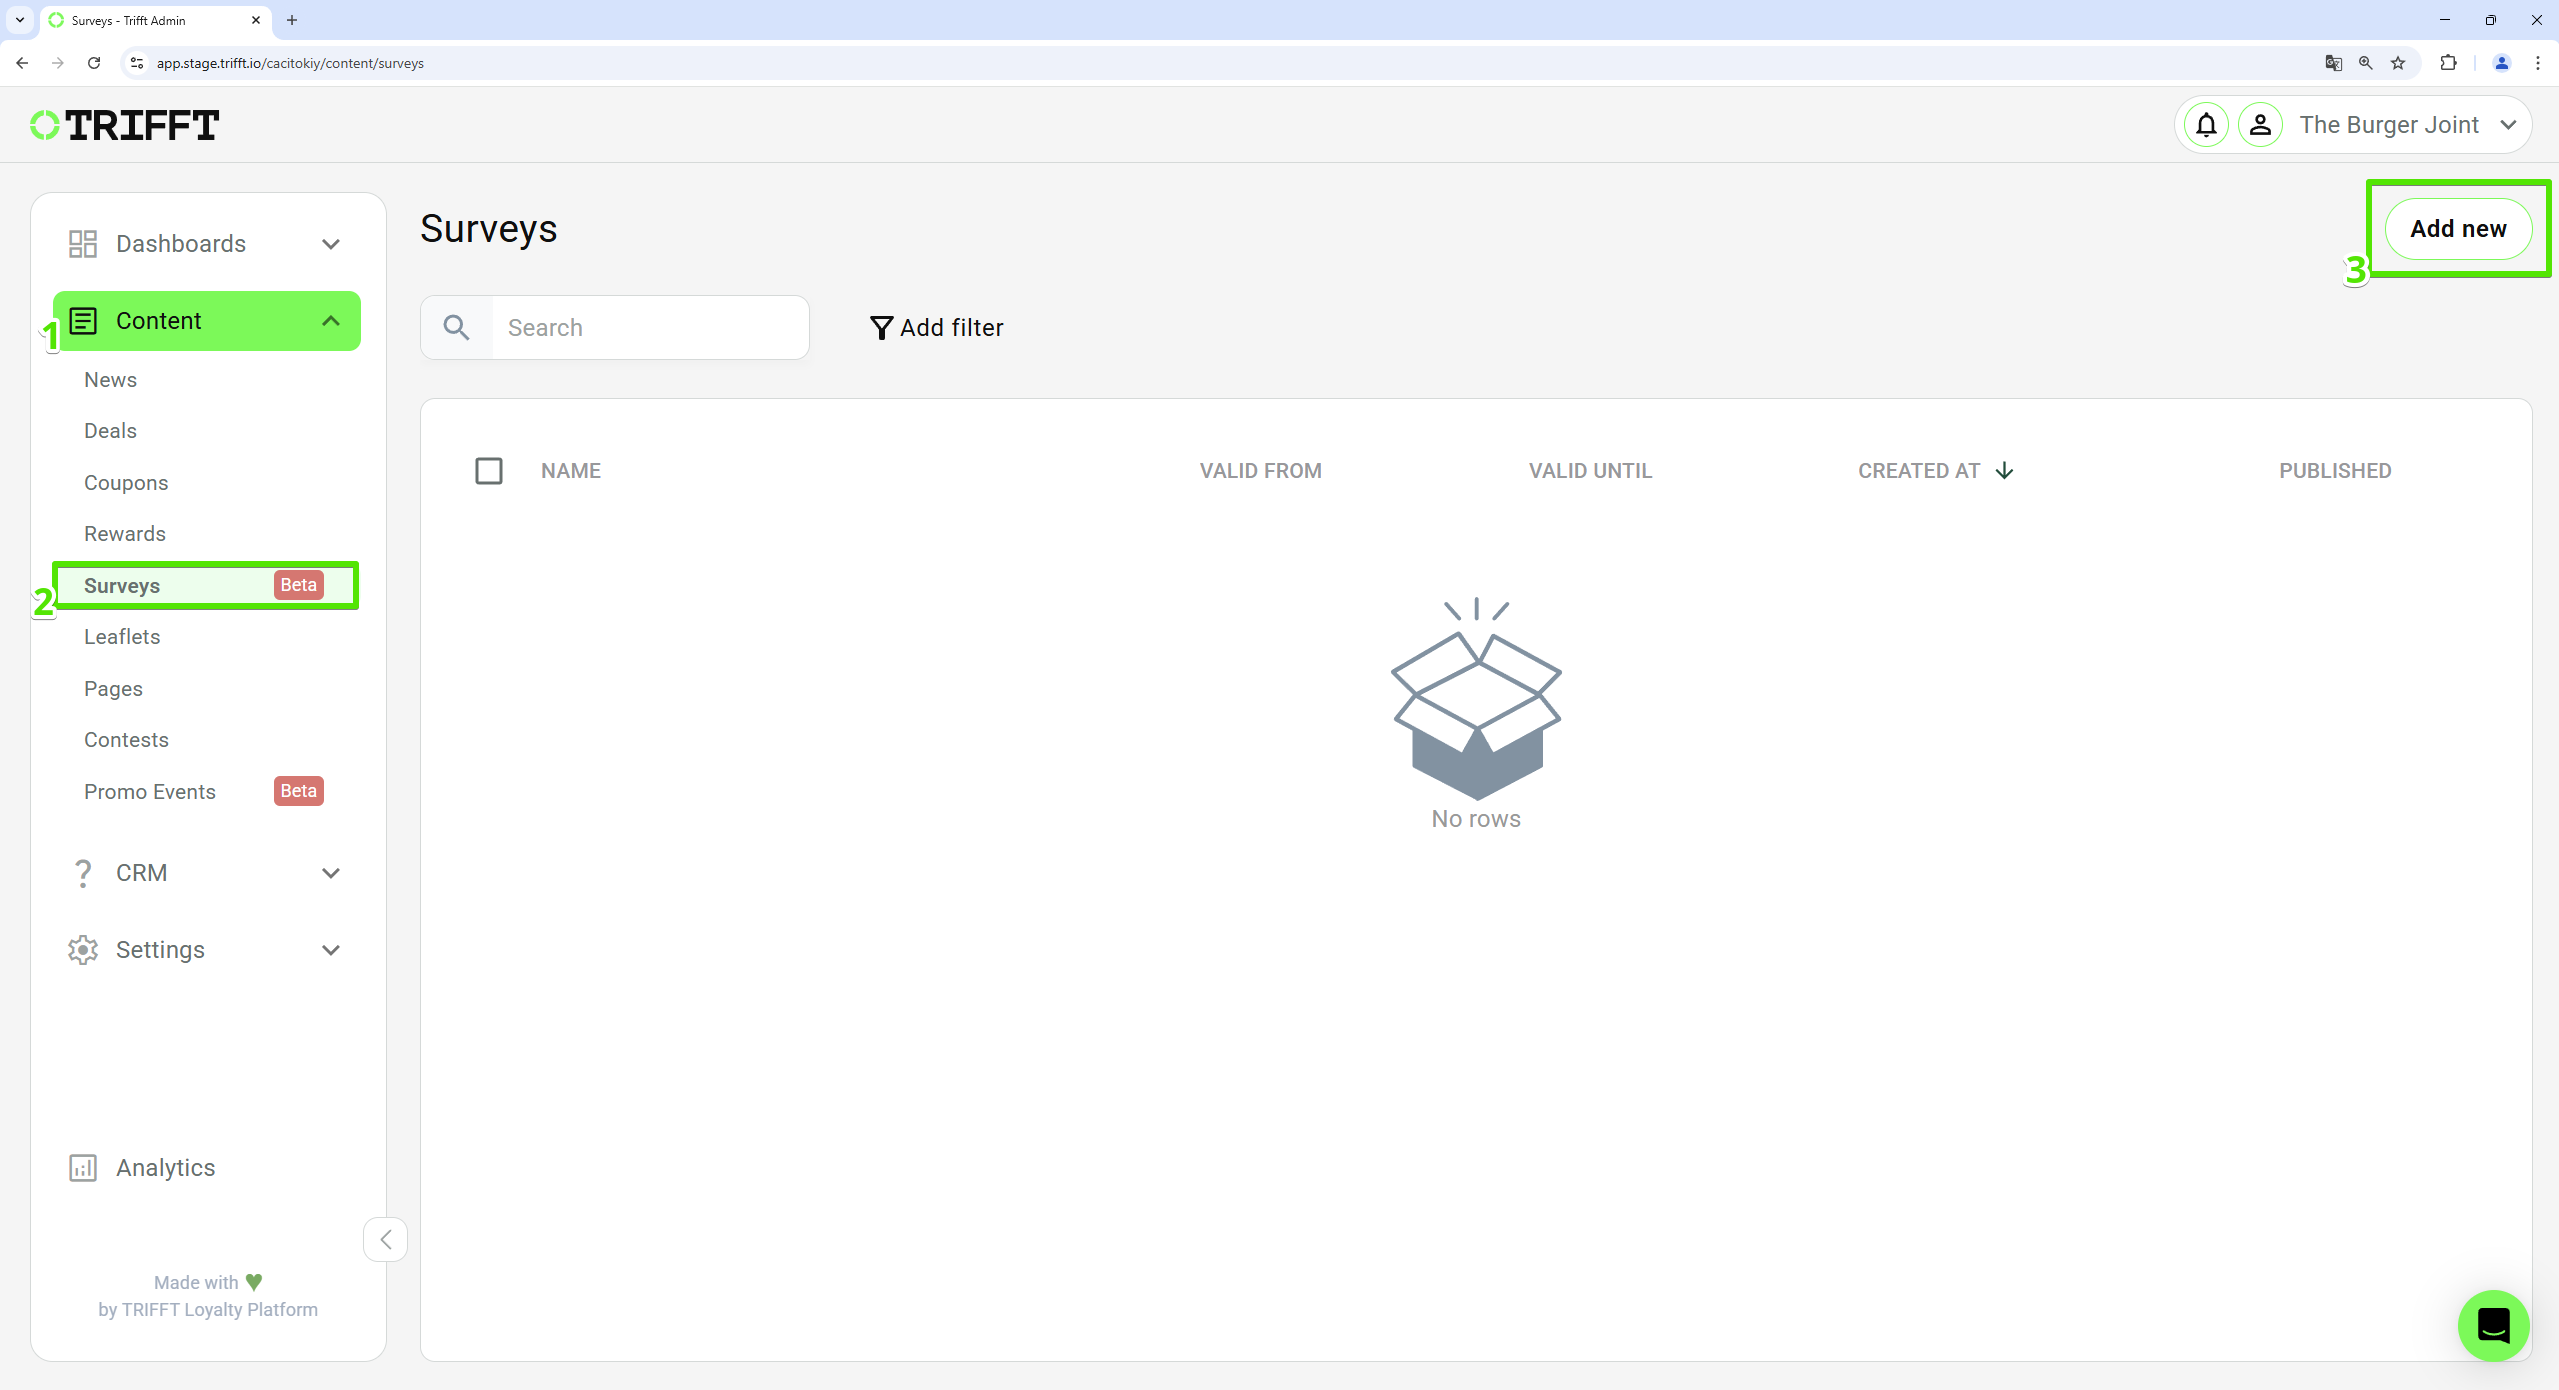The width and height of the screenshot is (2559, 1390).
Task: Click the collapse sidebar arrow
Action: 385,1239
